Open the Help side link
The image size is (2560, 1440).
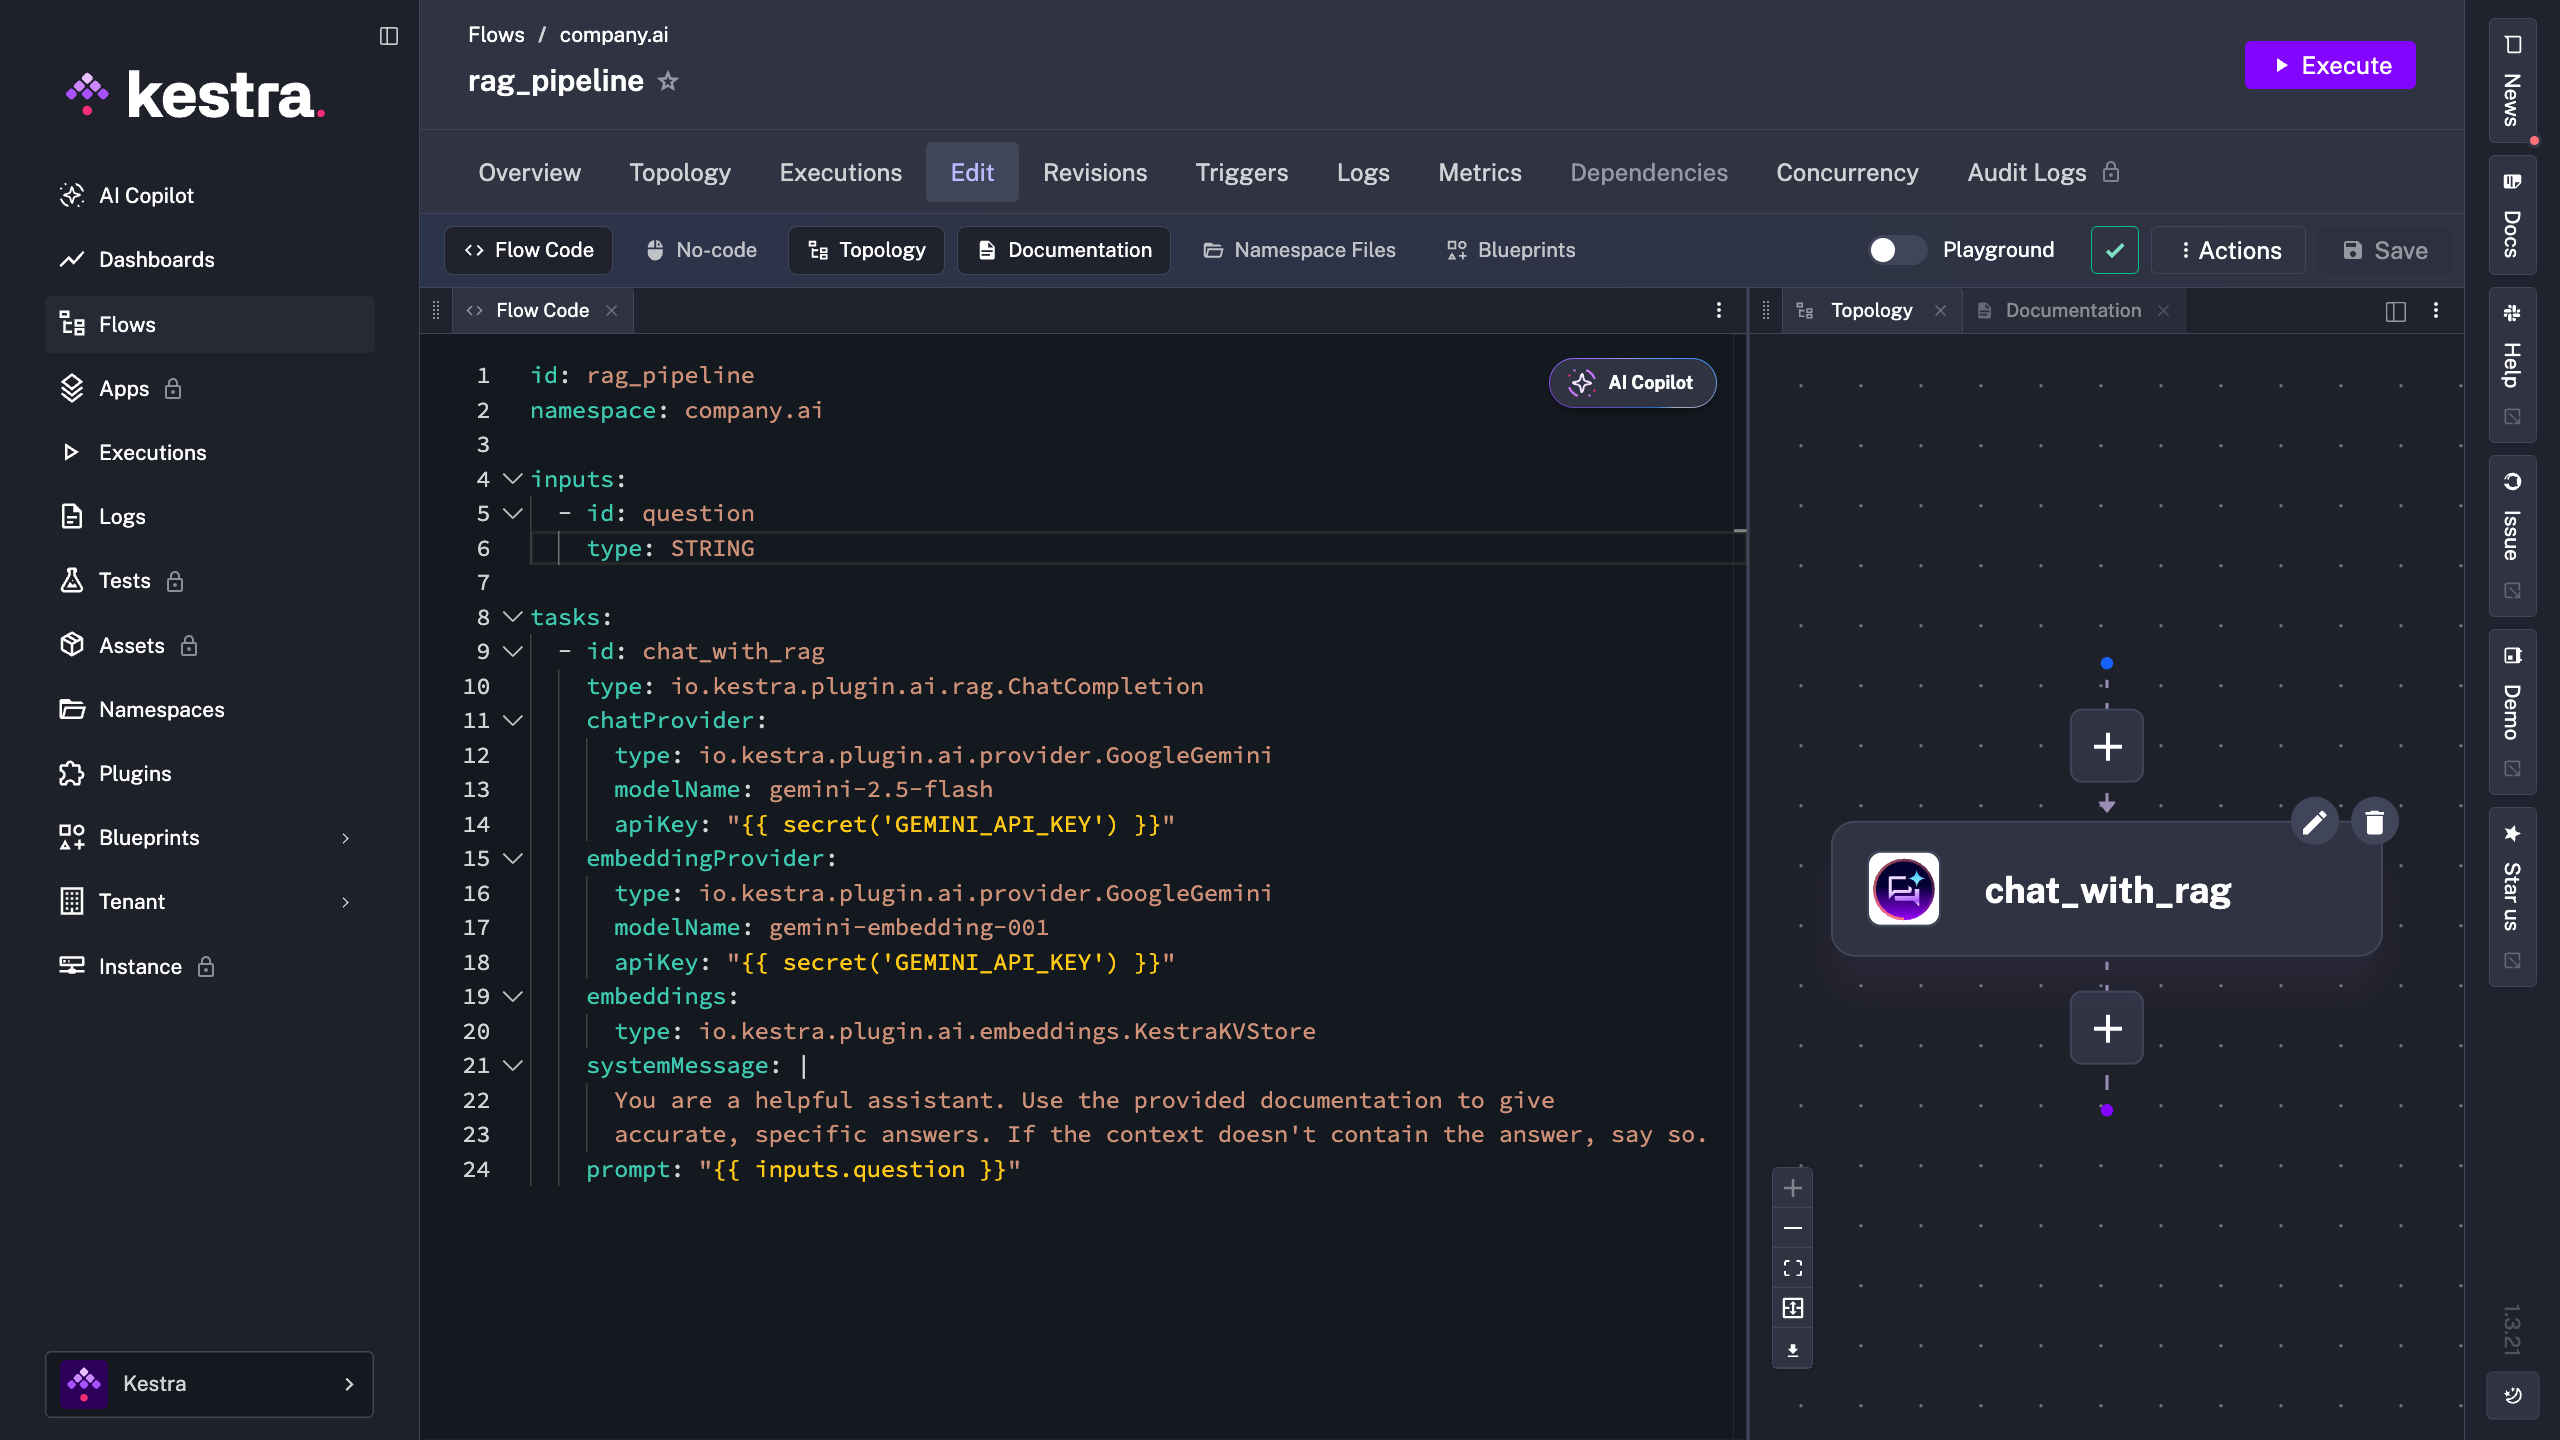[2512, 365]
